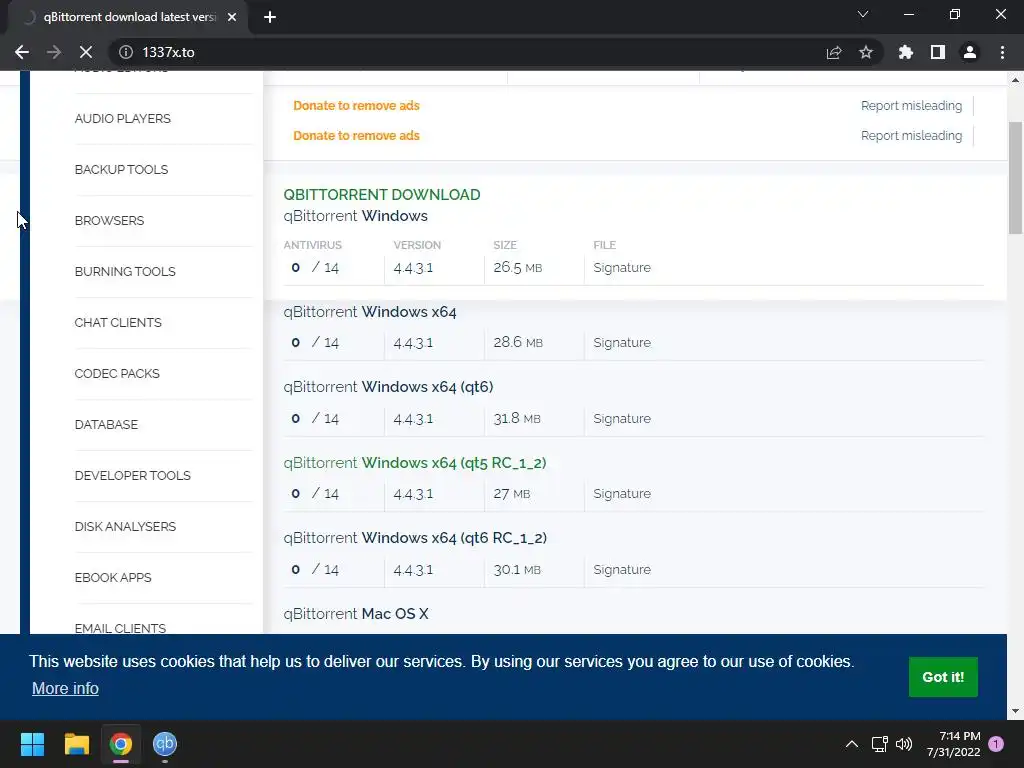The height and width of the screenshot is (768, 1024).
Task: Select the qBittorrent download tab
Action: (128, 18)
